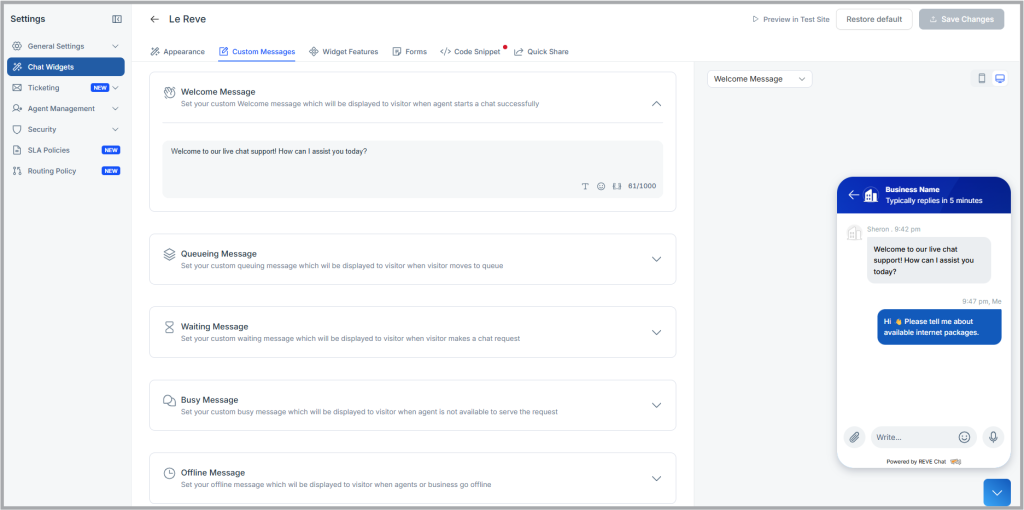Collapse the Welcome Message section
This screenshot has height=510, width=1024.
tap(657, 103)
